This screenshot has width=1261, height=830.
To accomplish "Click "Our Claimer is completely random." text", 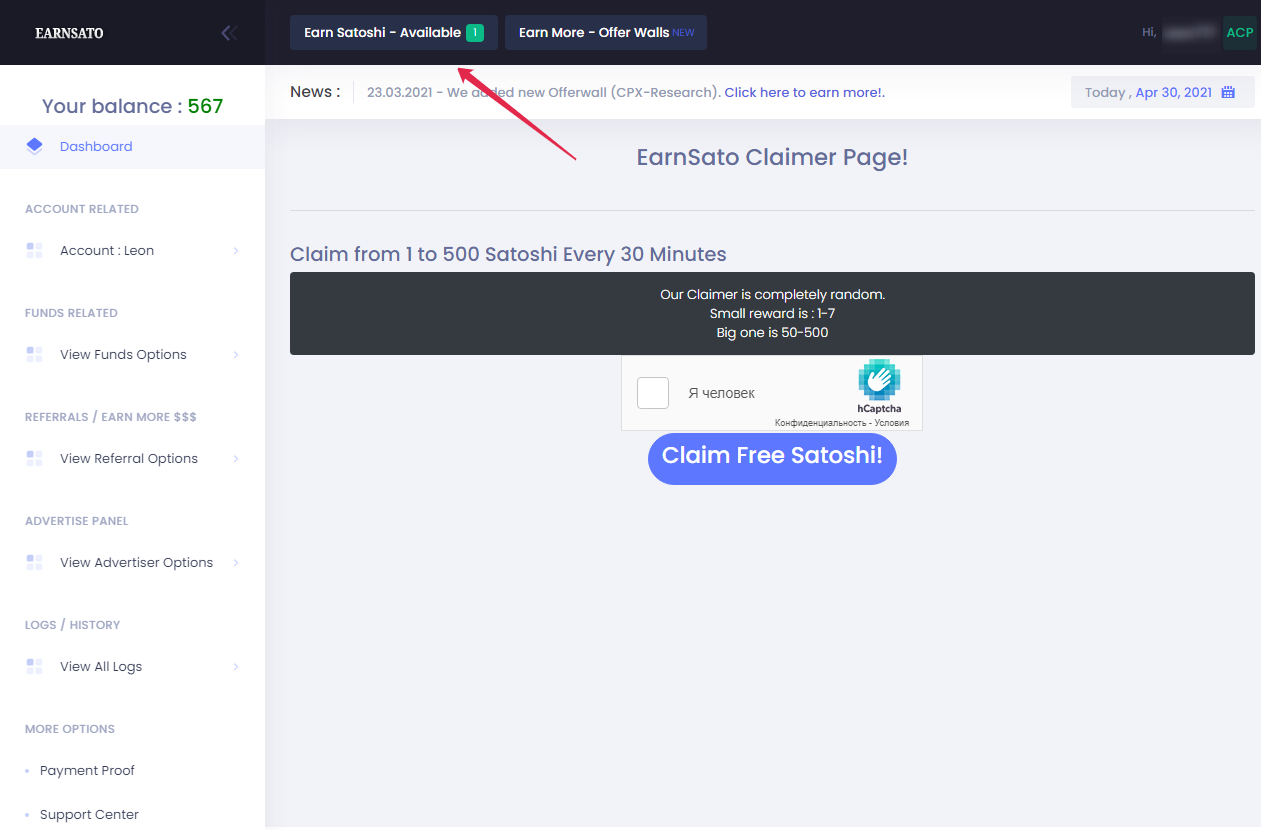I will coord(772,295).
